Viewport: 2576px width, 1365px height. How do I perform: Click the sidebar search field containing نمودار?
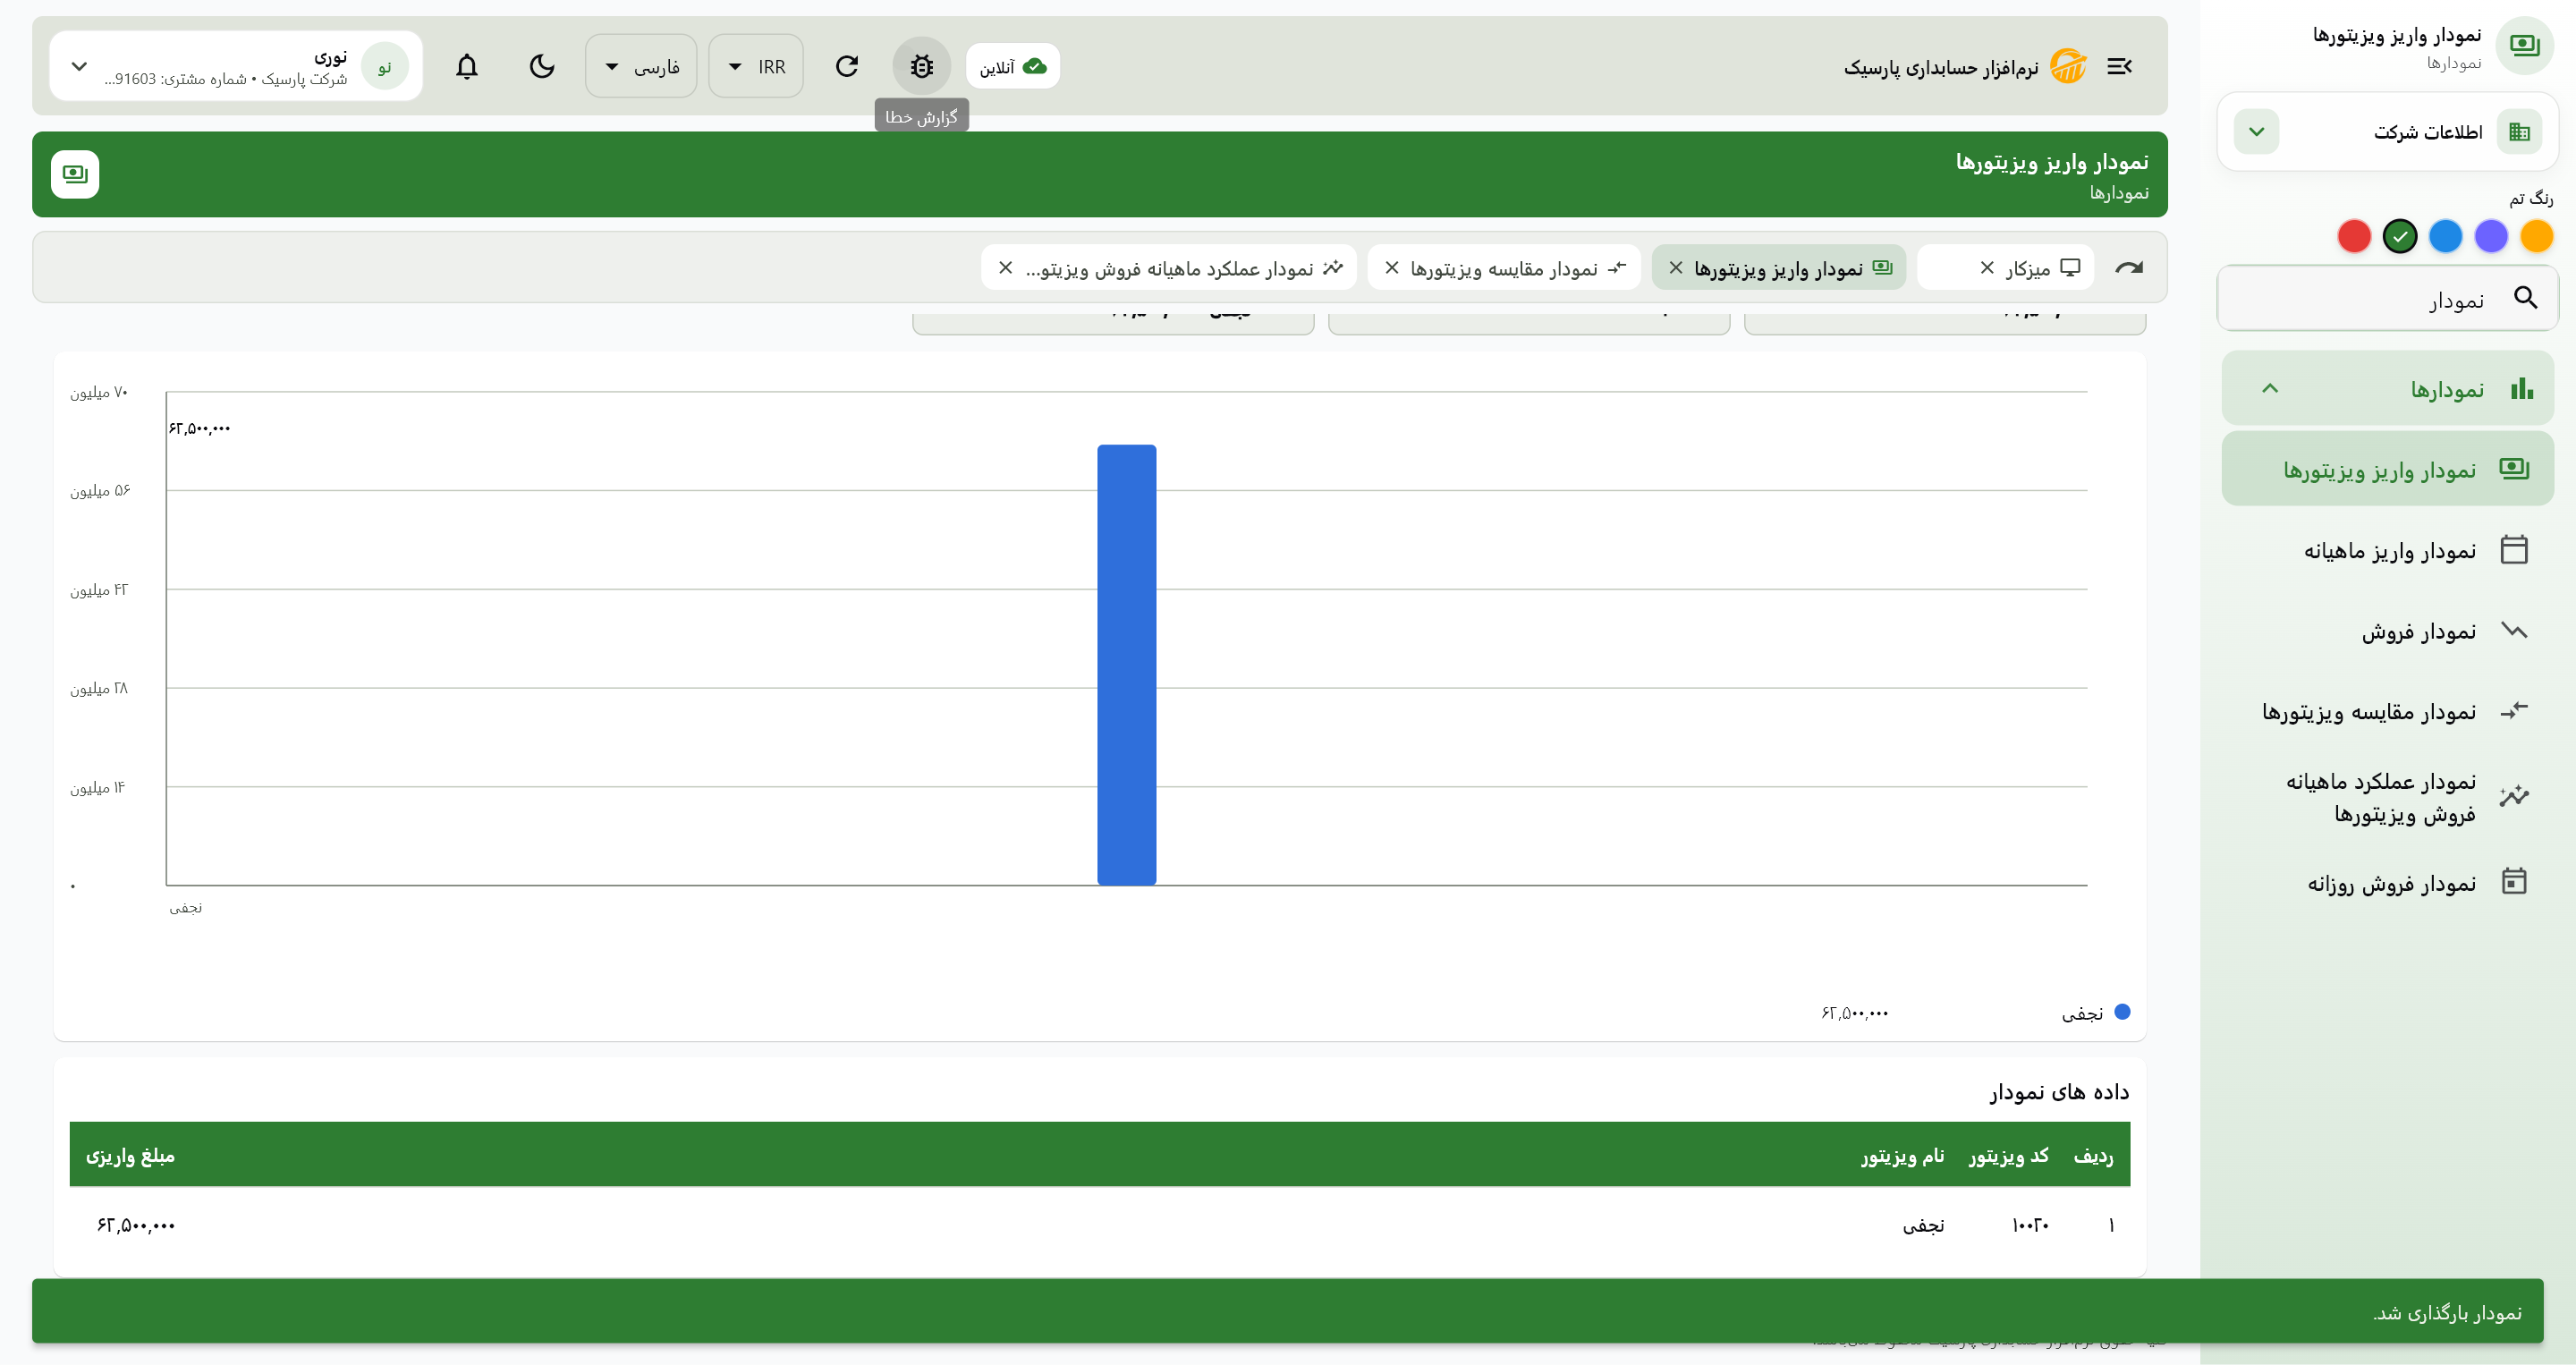(2387, 298)
